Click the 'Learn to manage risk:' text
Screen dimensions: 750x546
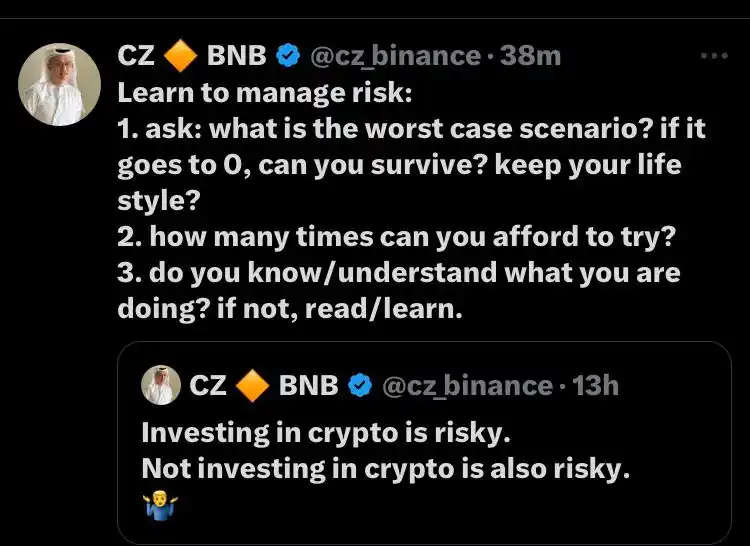[265, 93]
